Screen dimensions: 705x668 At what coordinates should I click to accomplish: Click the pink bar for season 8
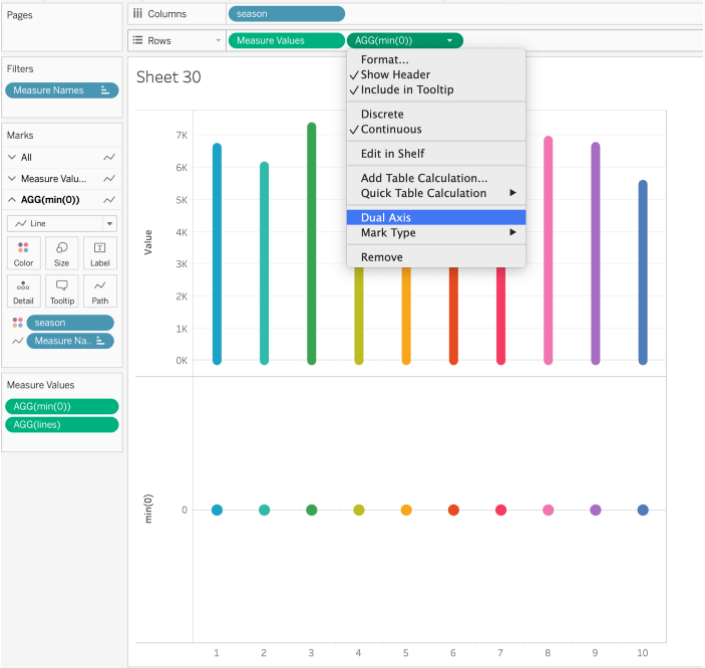click(548, 250)
